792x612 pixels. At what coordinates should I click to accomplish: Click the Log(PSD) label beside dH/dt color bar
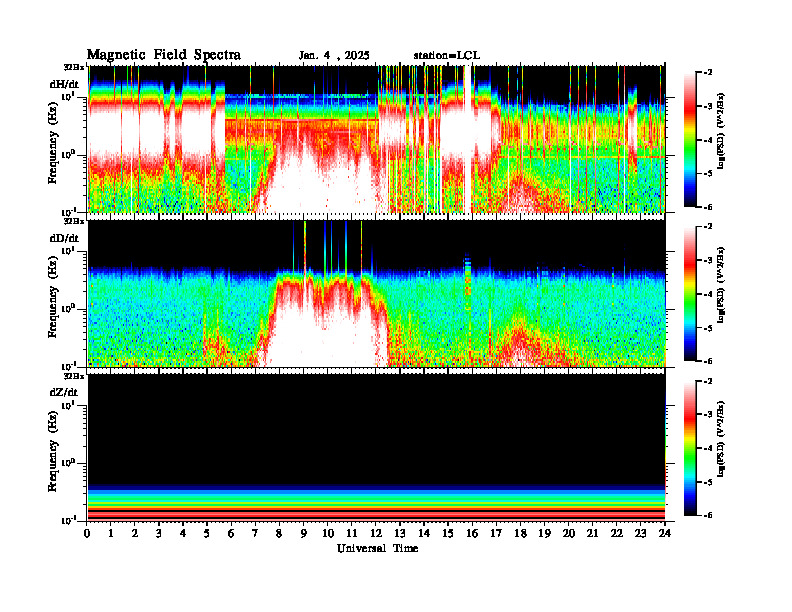point(721,130)
